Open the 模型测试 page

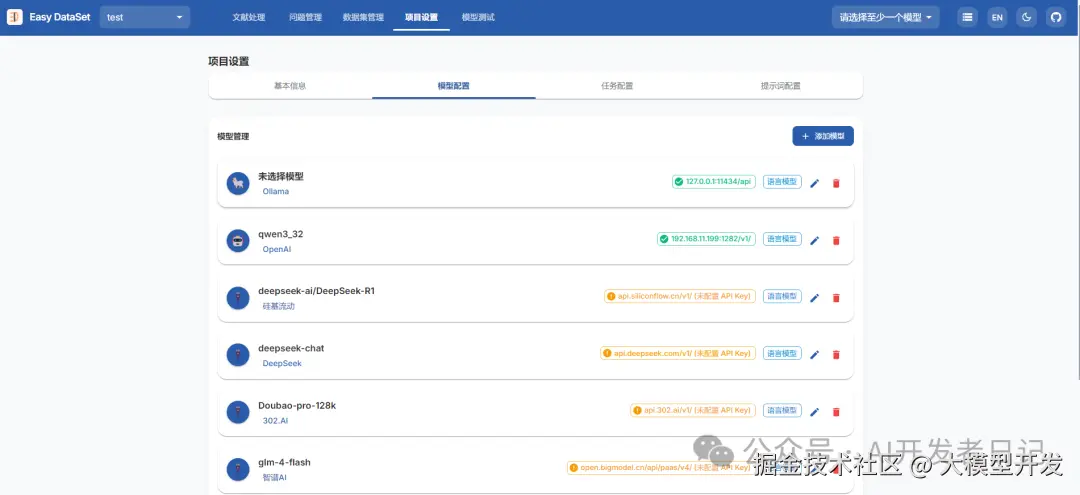coord(477,17)
